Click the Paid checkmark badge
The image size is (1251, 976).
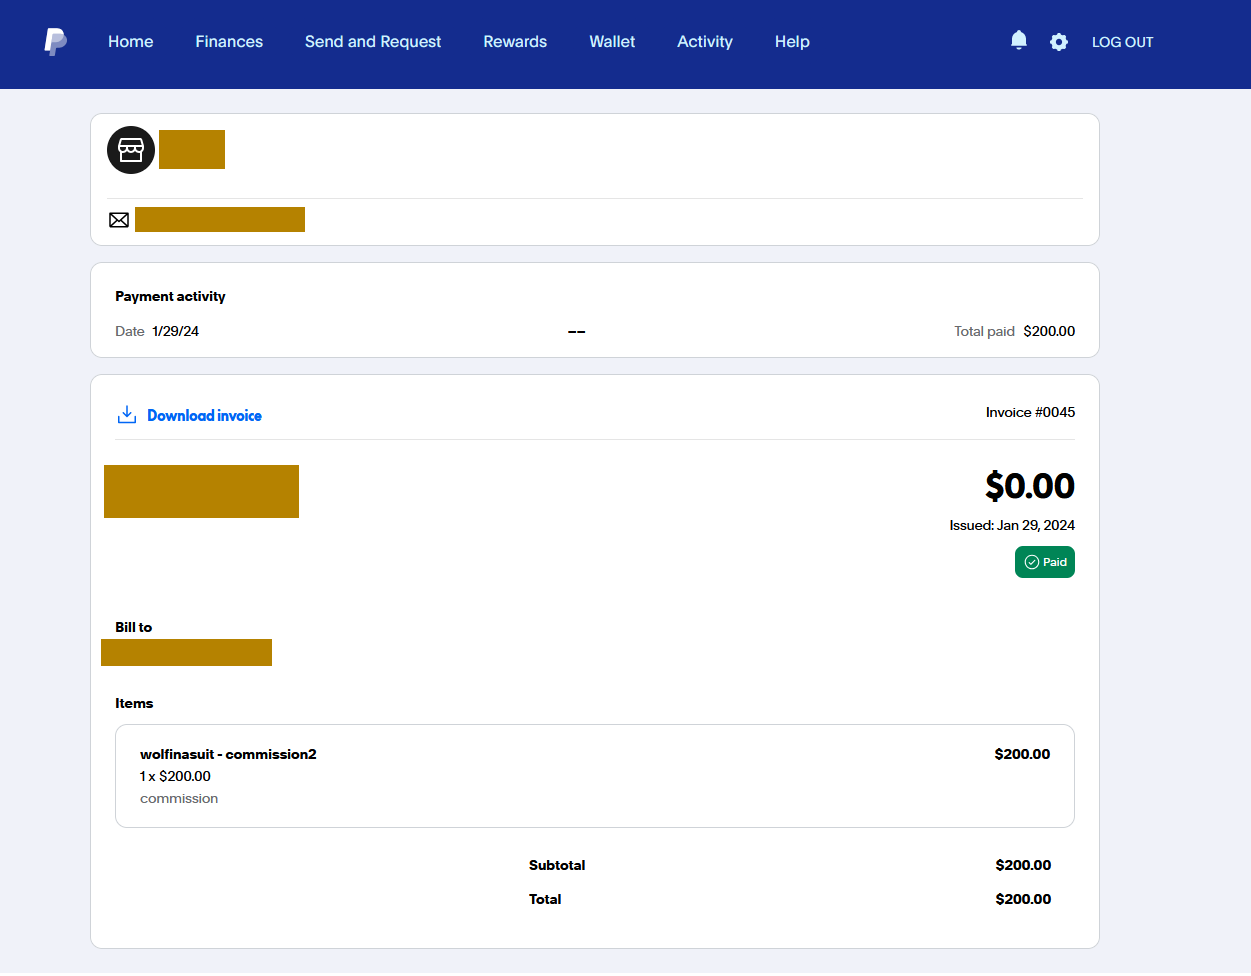[x=1045, y=562]
